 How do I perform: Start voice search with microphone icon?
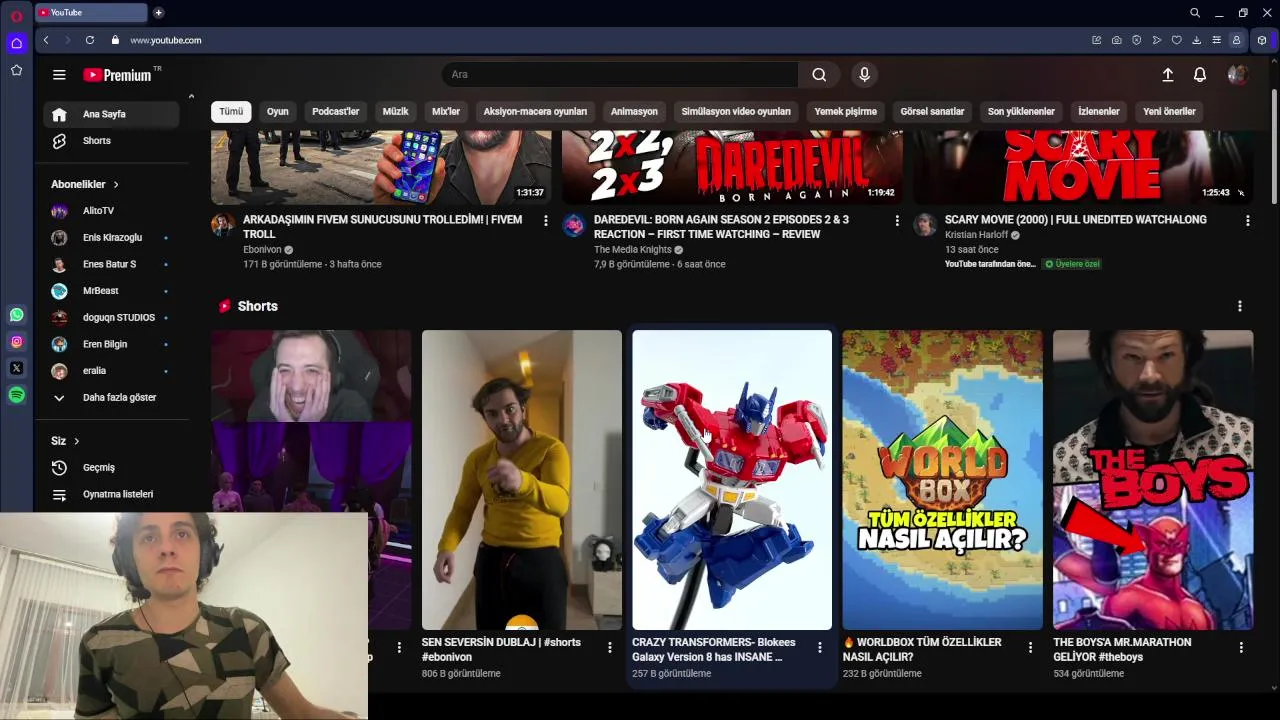865,75
